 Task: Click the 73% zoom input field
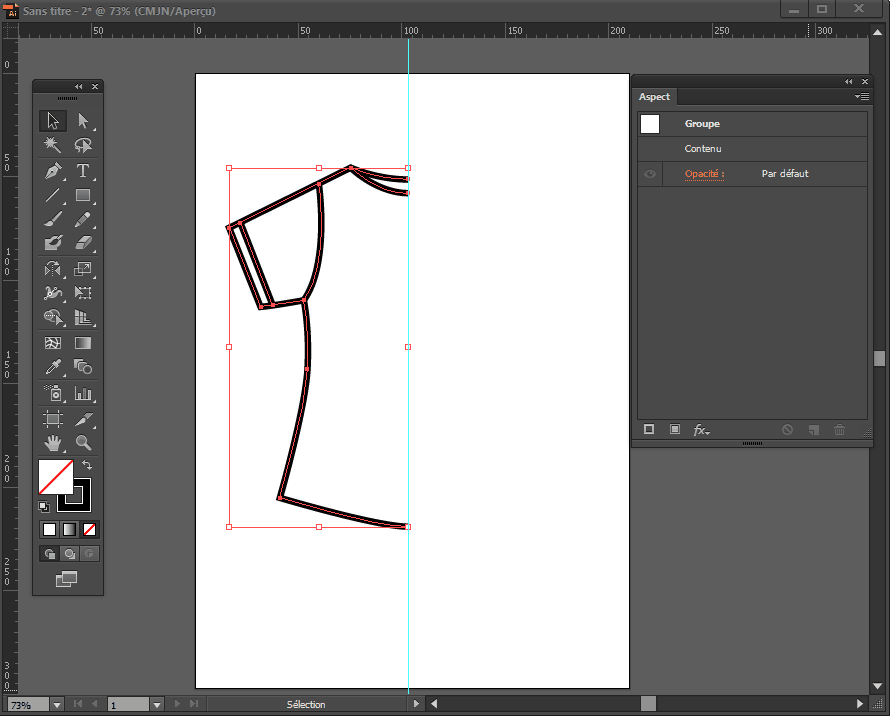28,705
